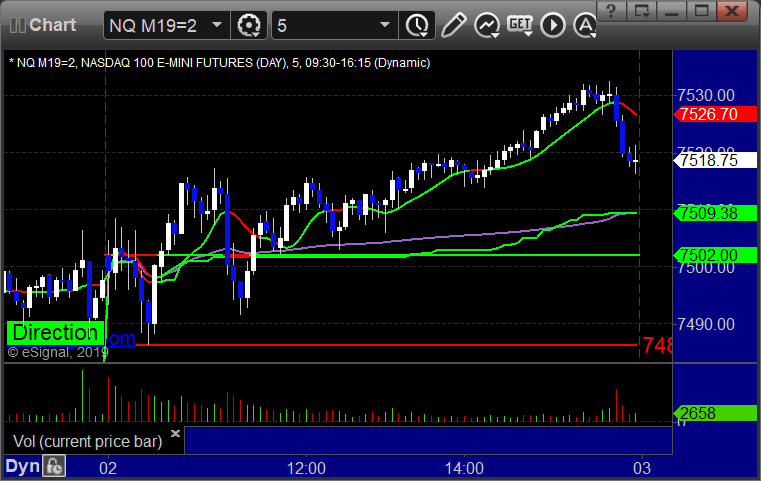This screenshot has height=481, width=761.
Task: Click the 03 date axis label
Action: tap(642, 468)
